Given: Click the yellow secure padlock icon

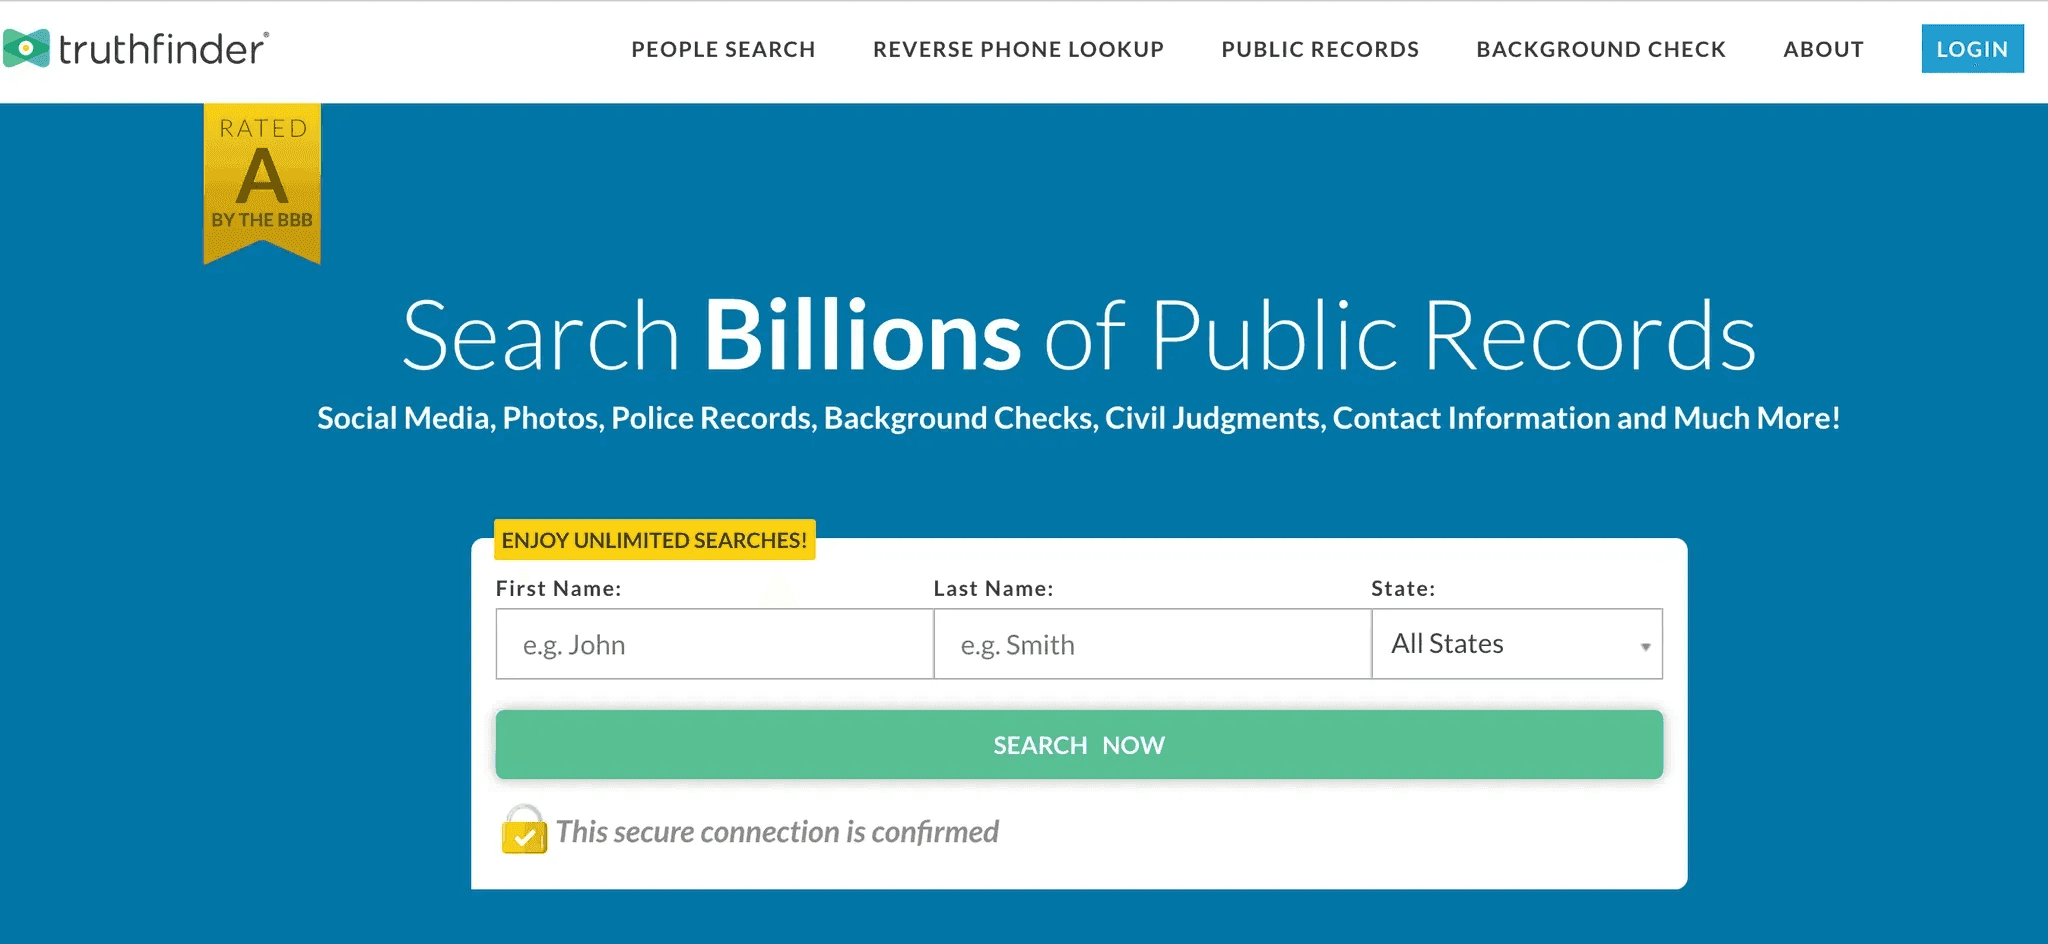Looking at the screenshot, I should coord(524,831).
